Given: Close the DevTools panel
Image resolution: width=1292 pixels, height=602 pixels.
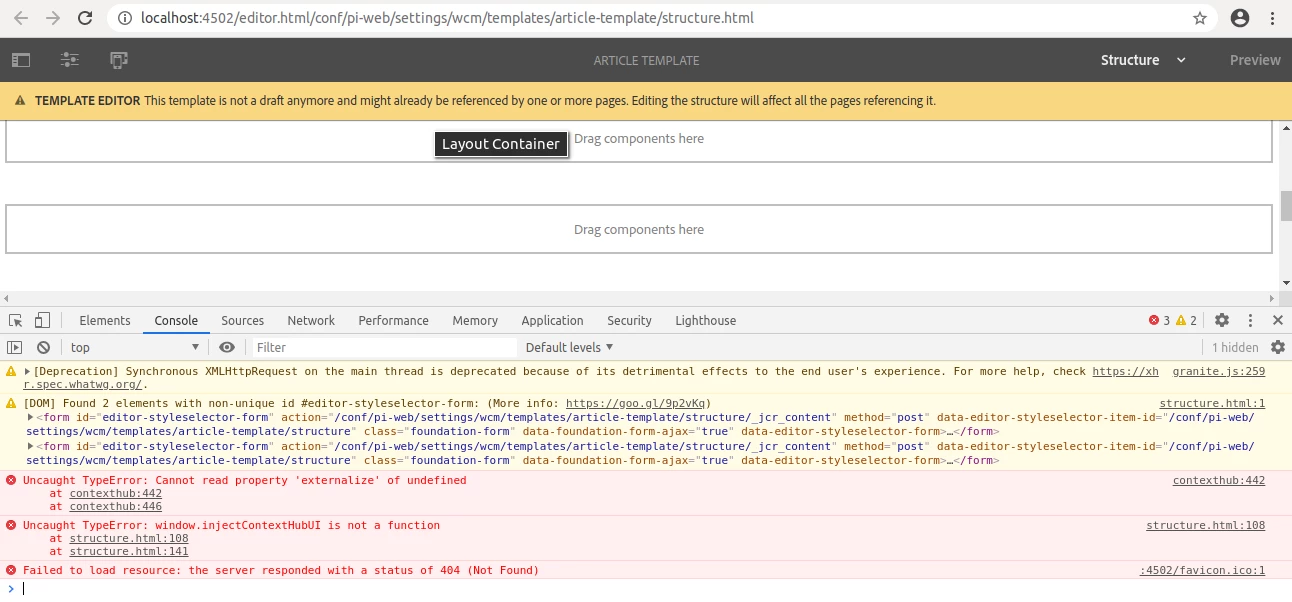Looking at the screenshot, I should tap(1277, 320).
